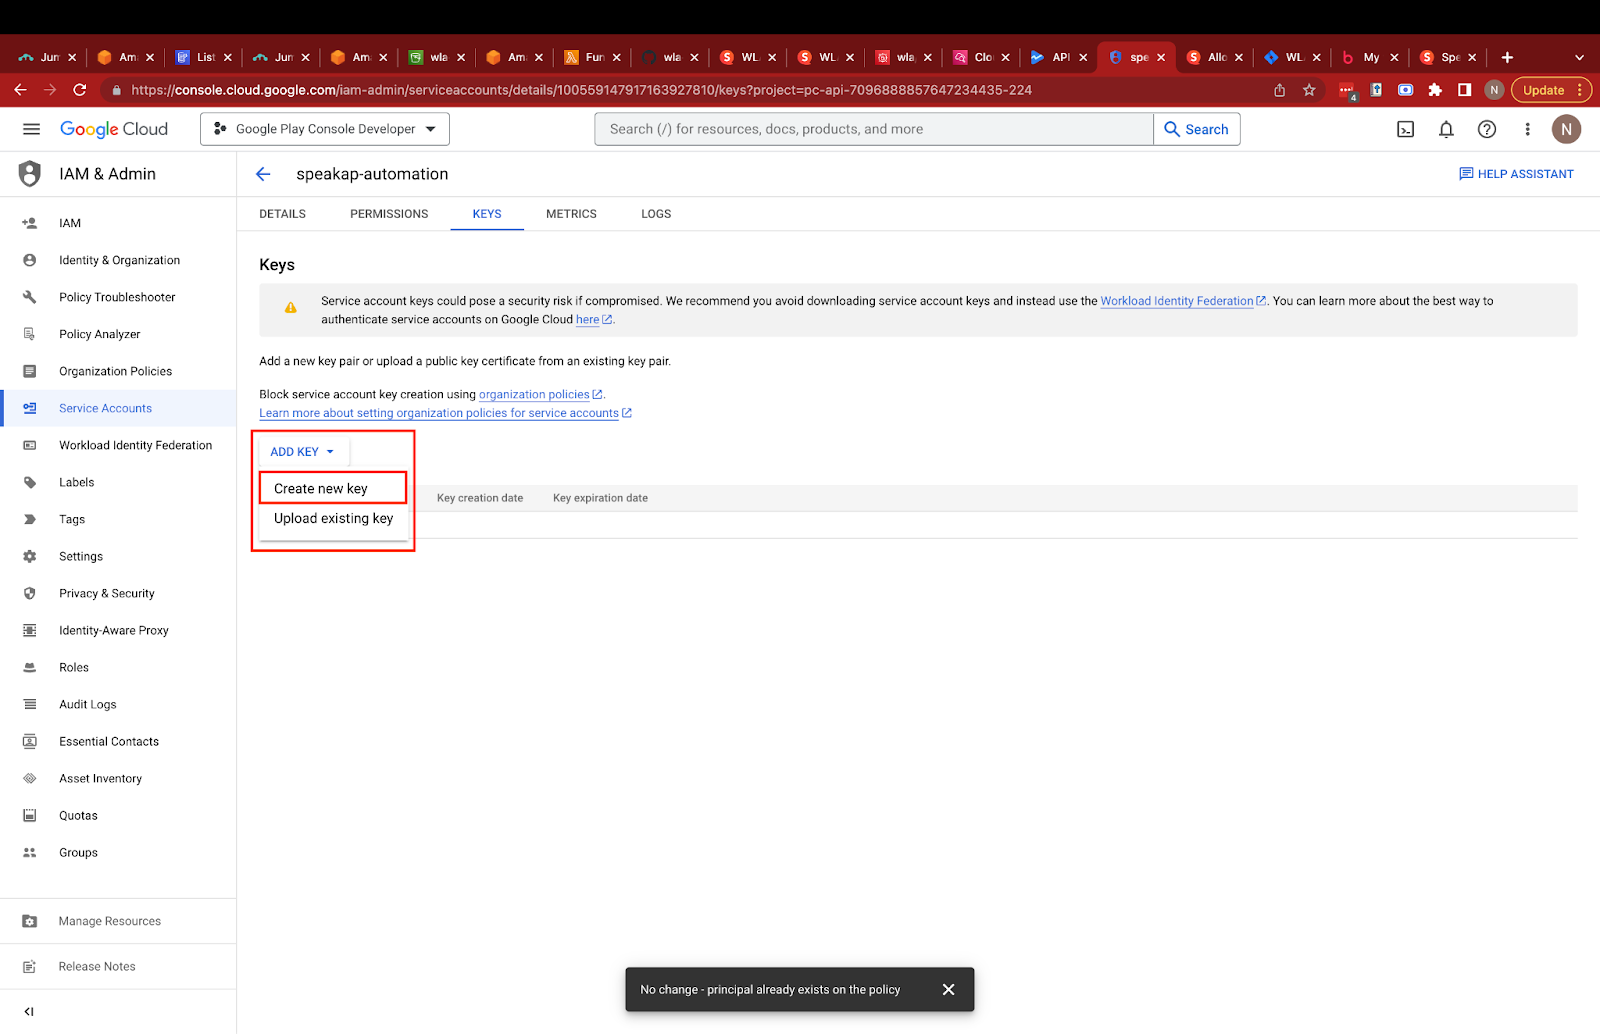
Task: Open Organization Policies in sidebar
Action: point(118,371)
